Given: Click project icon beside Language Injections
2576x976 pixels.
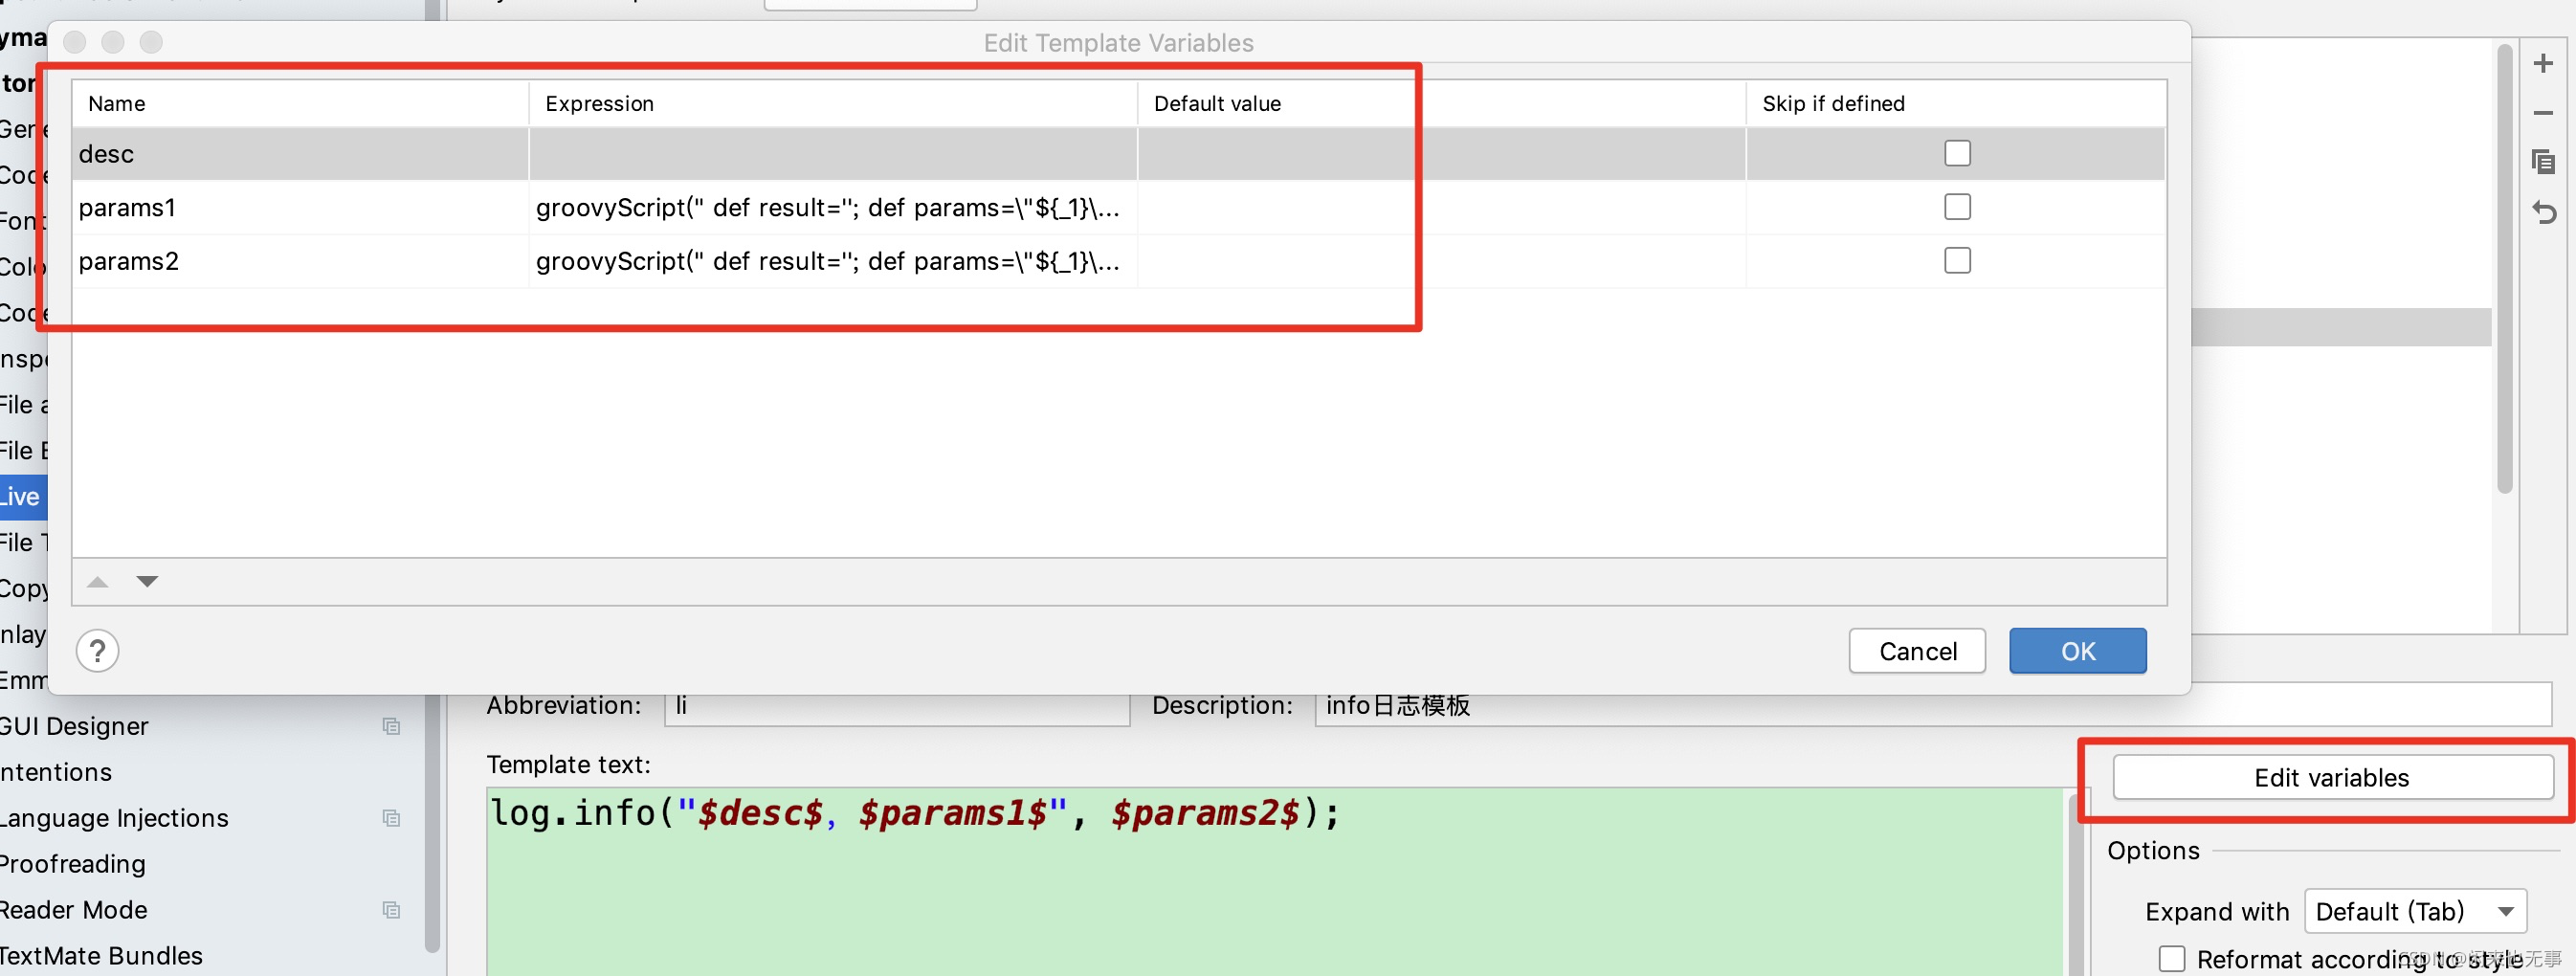Looking at the screenshot, I should click(x=391, y=818).
